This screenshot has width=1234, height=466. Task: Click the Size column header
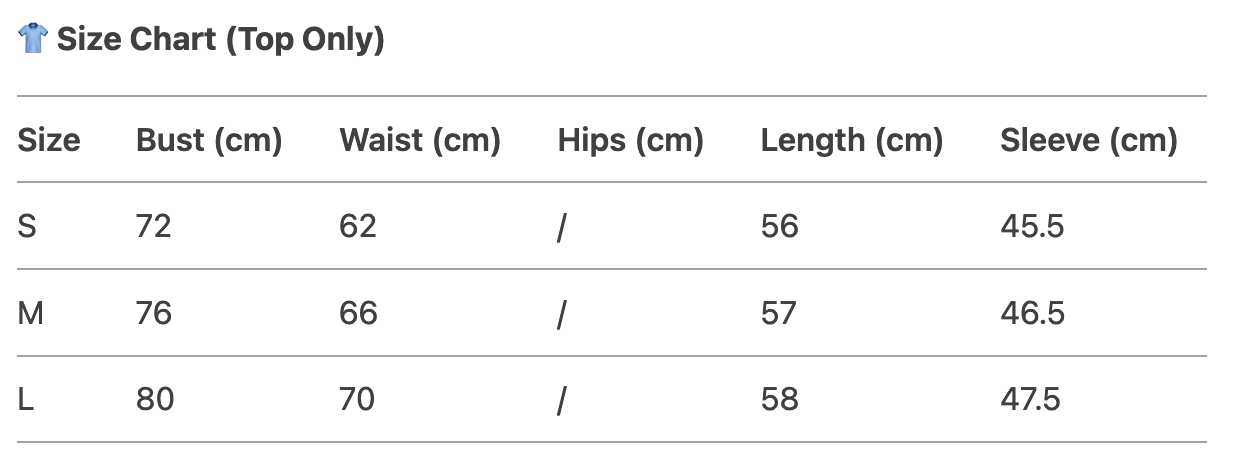(x=49, y=140)
